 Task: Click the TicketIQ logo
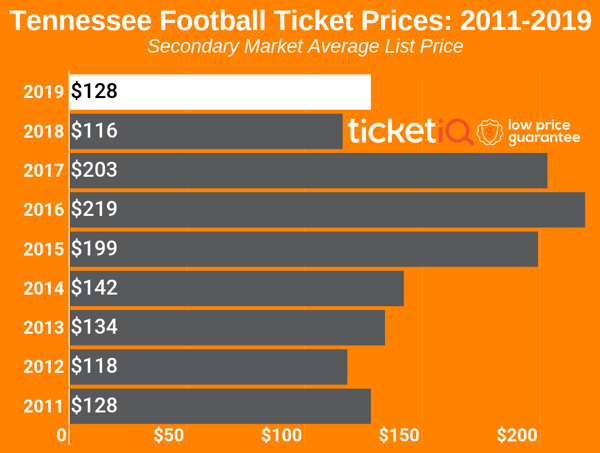[x=411, y=132]
